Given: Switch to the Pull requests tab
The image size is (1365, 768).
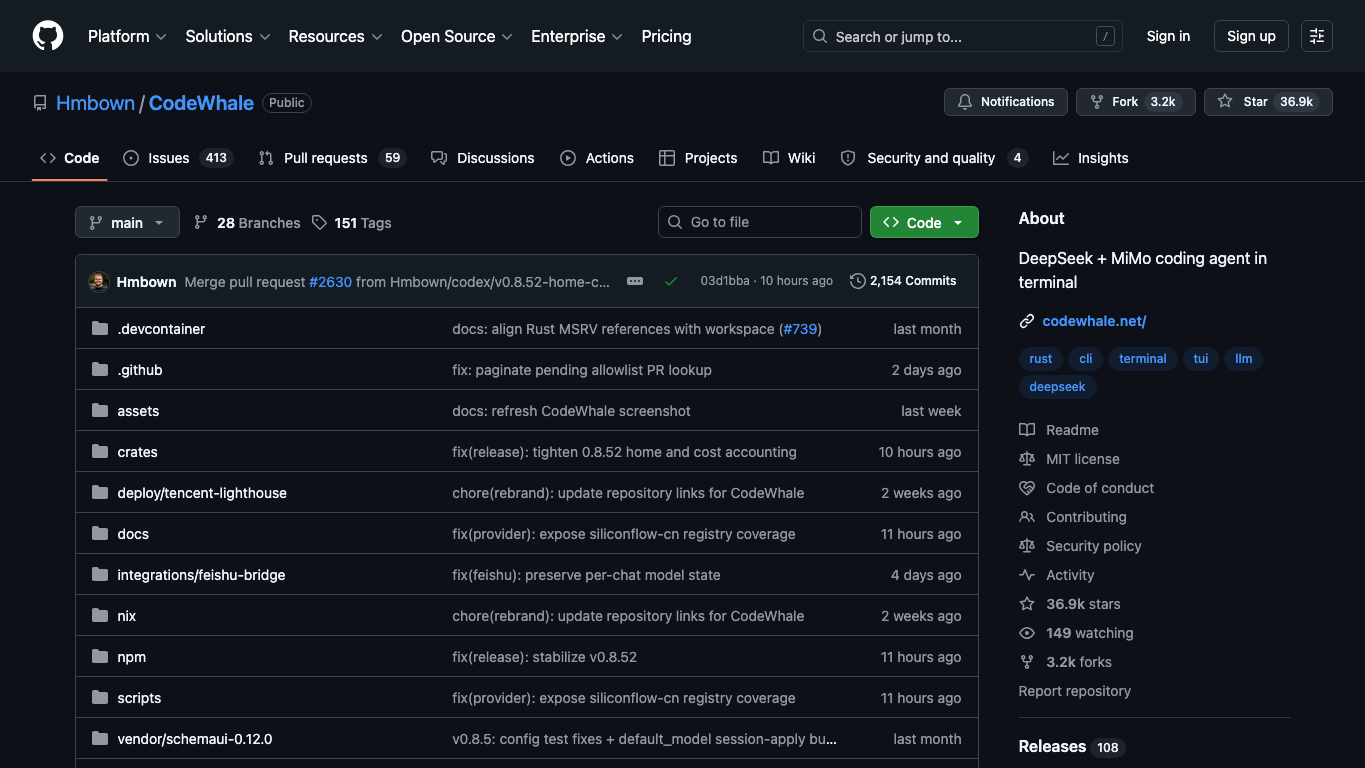Looking at the screenshot, I should (x=331, y=158).
